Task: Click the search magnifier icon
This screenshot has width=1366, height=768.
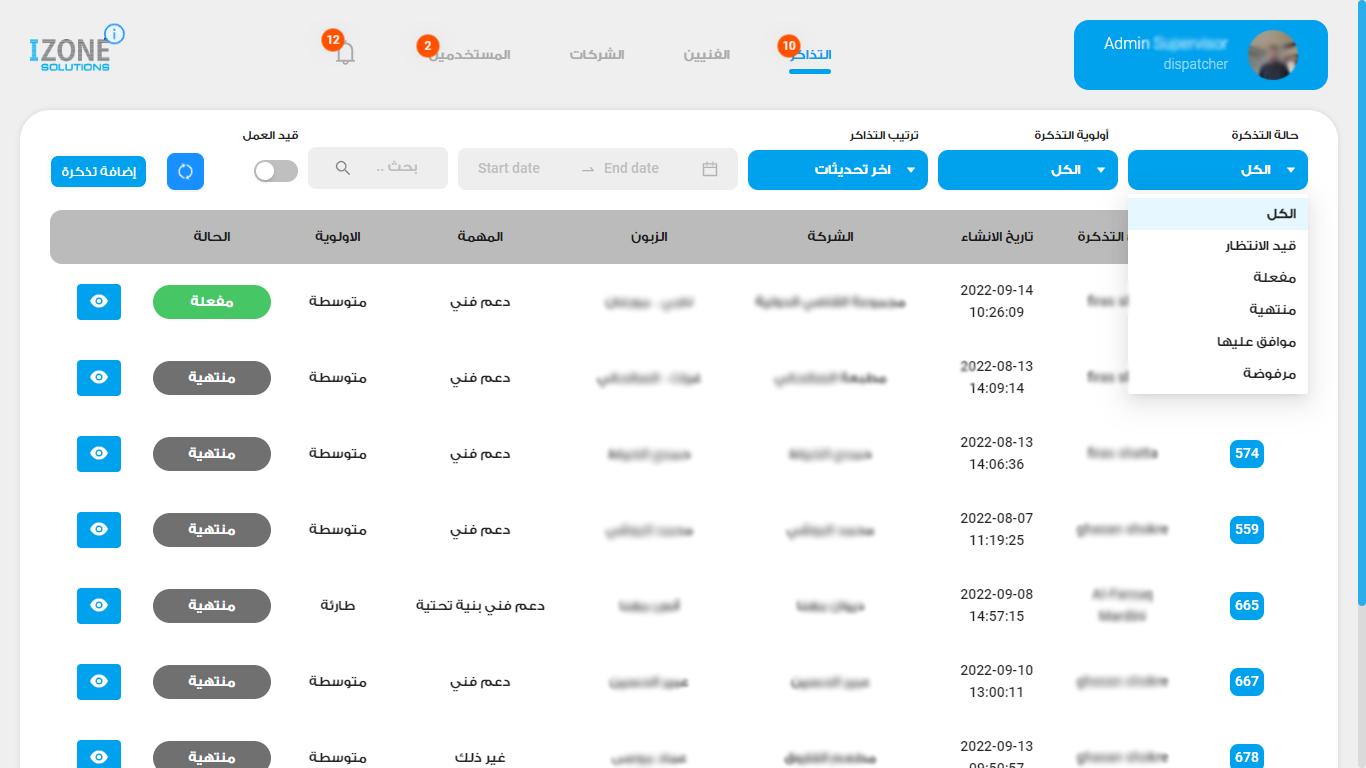Action: point(342,168)
